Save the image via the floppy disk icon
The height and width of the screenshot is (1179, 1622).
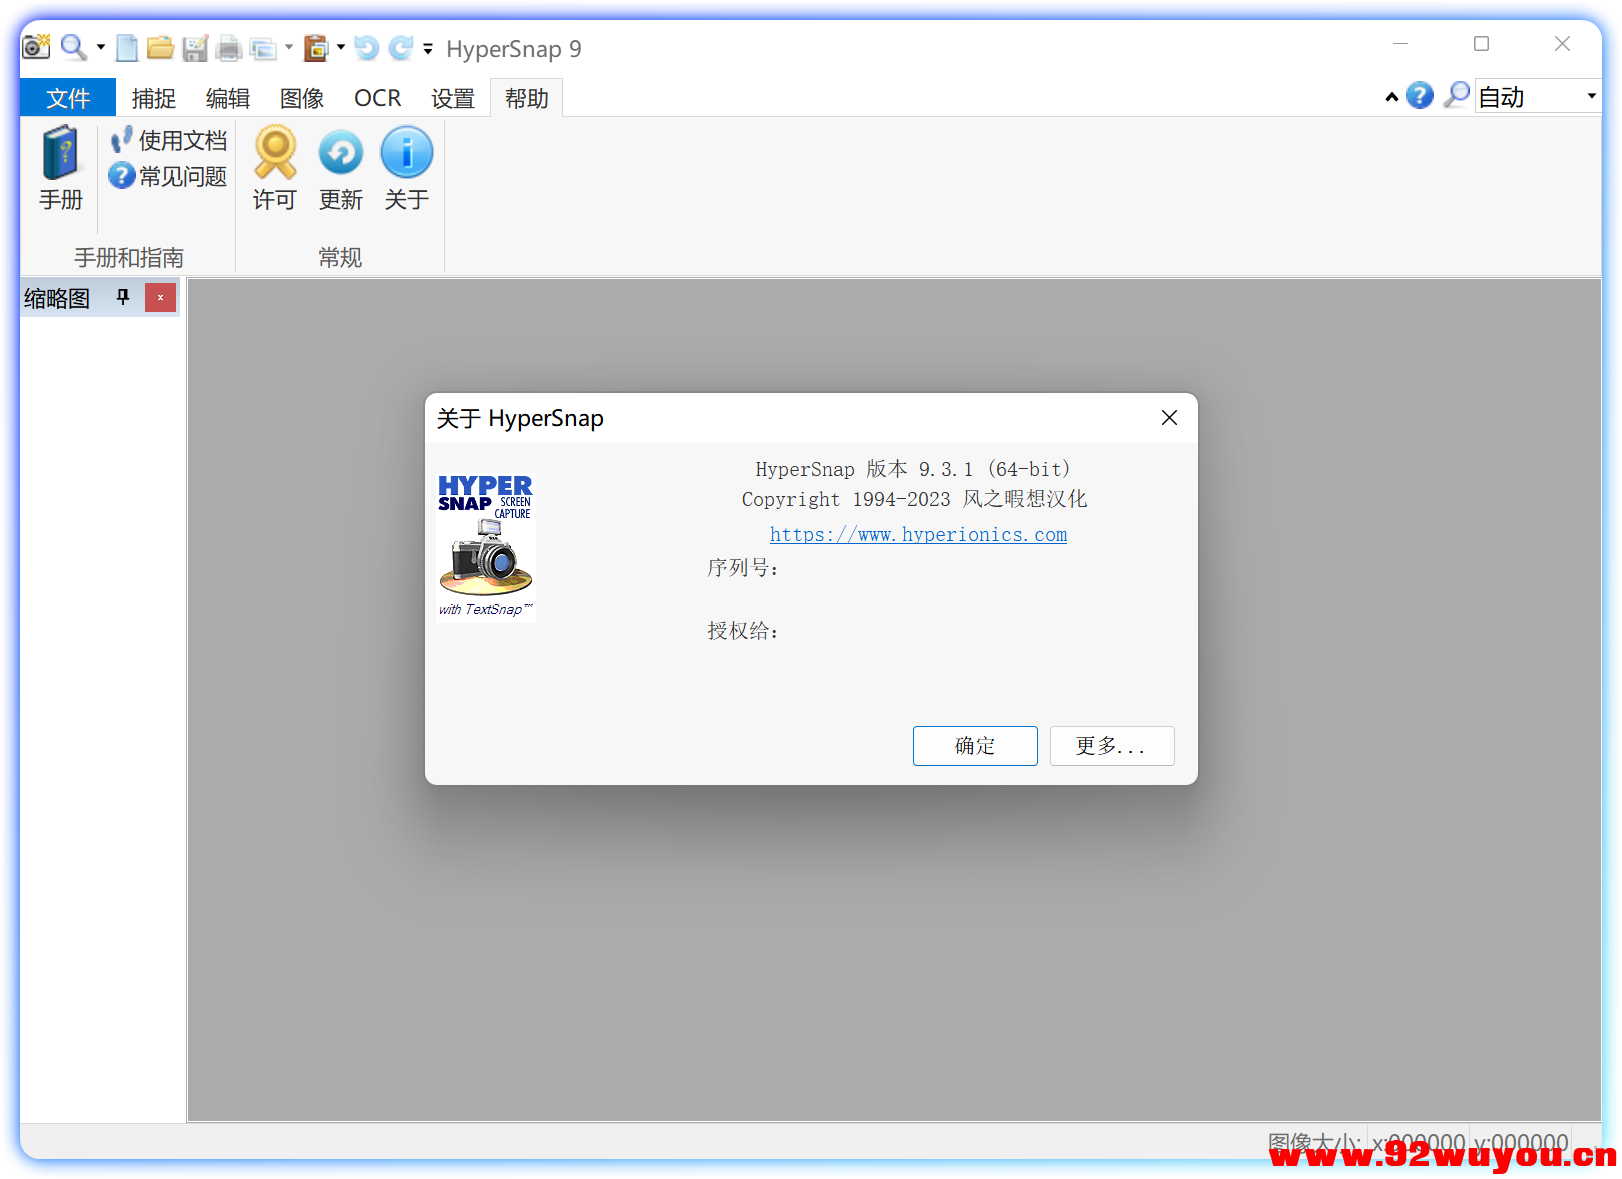195,47
